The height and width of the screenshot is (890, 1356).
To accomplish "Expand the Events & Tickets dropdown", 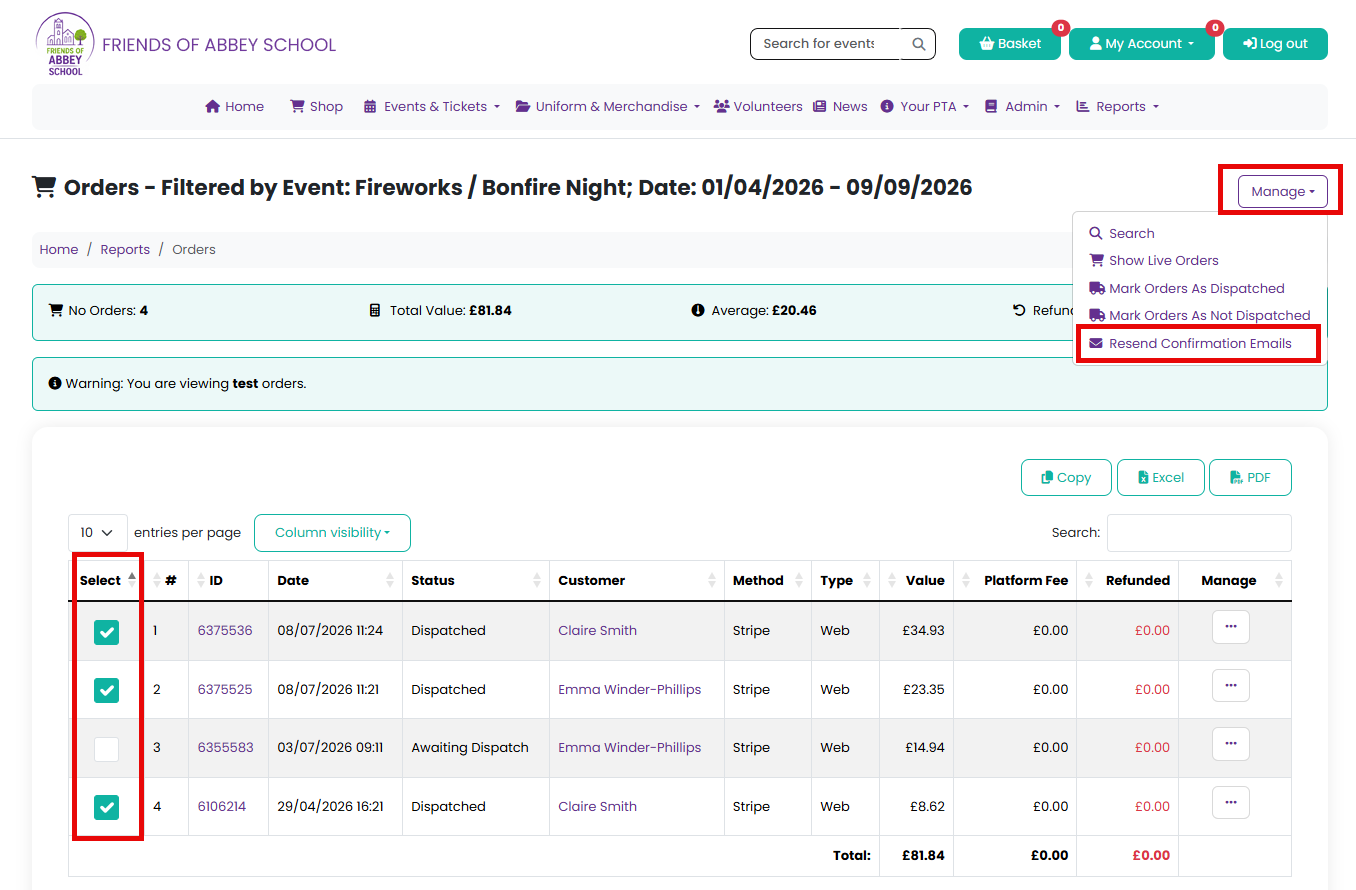I will 431,107.
